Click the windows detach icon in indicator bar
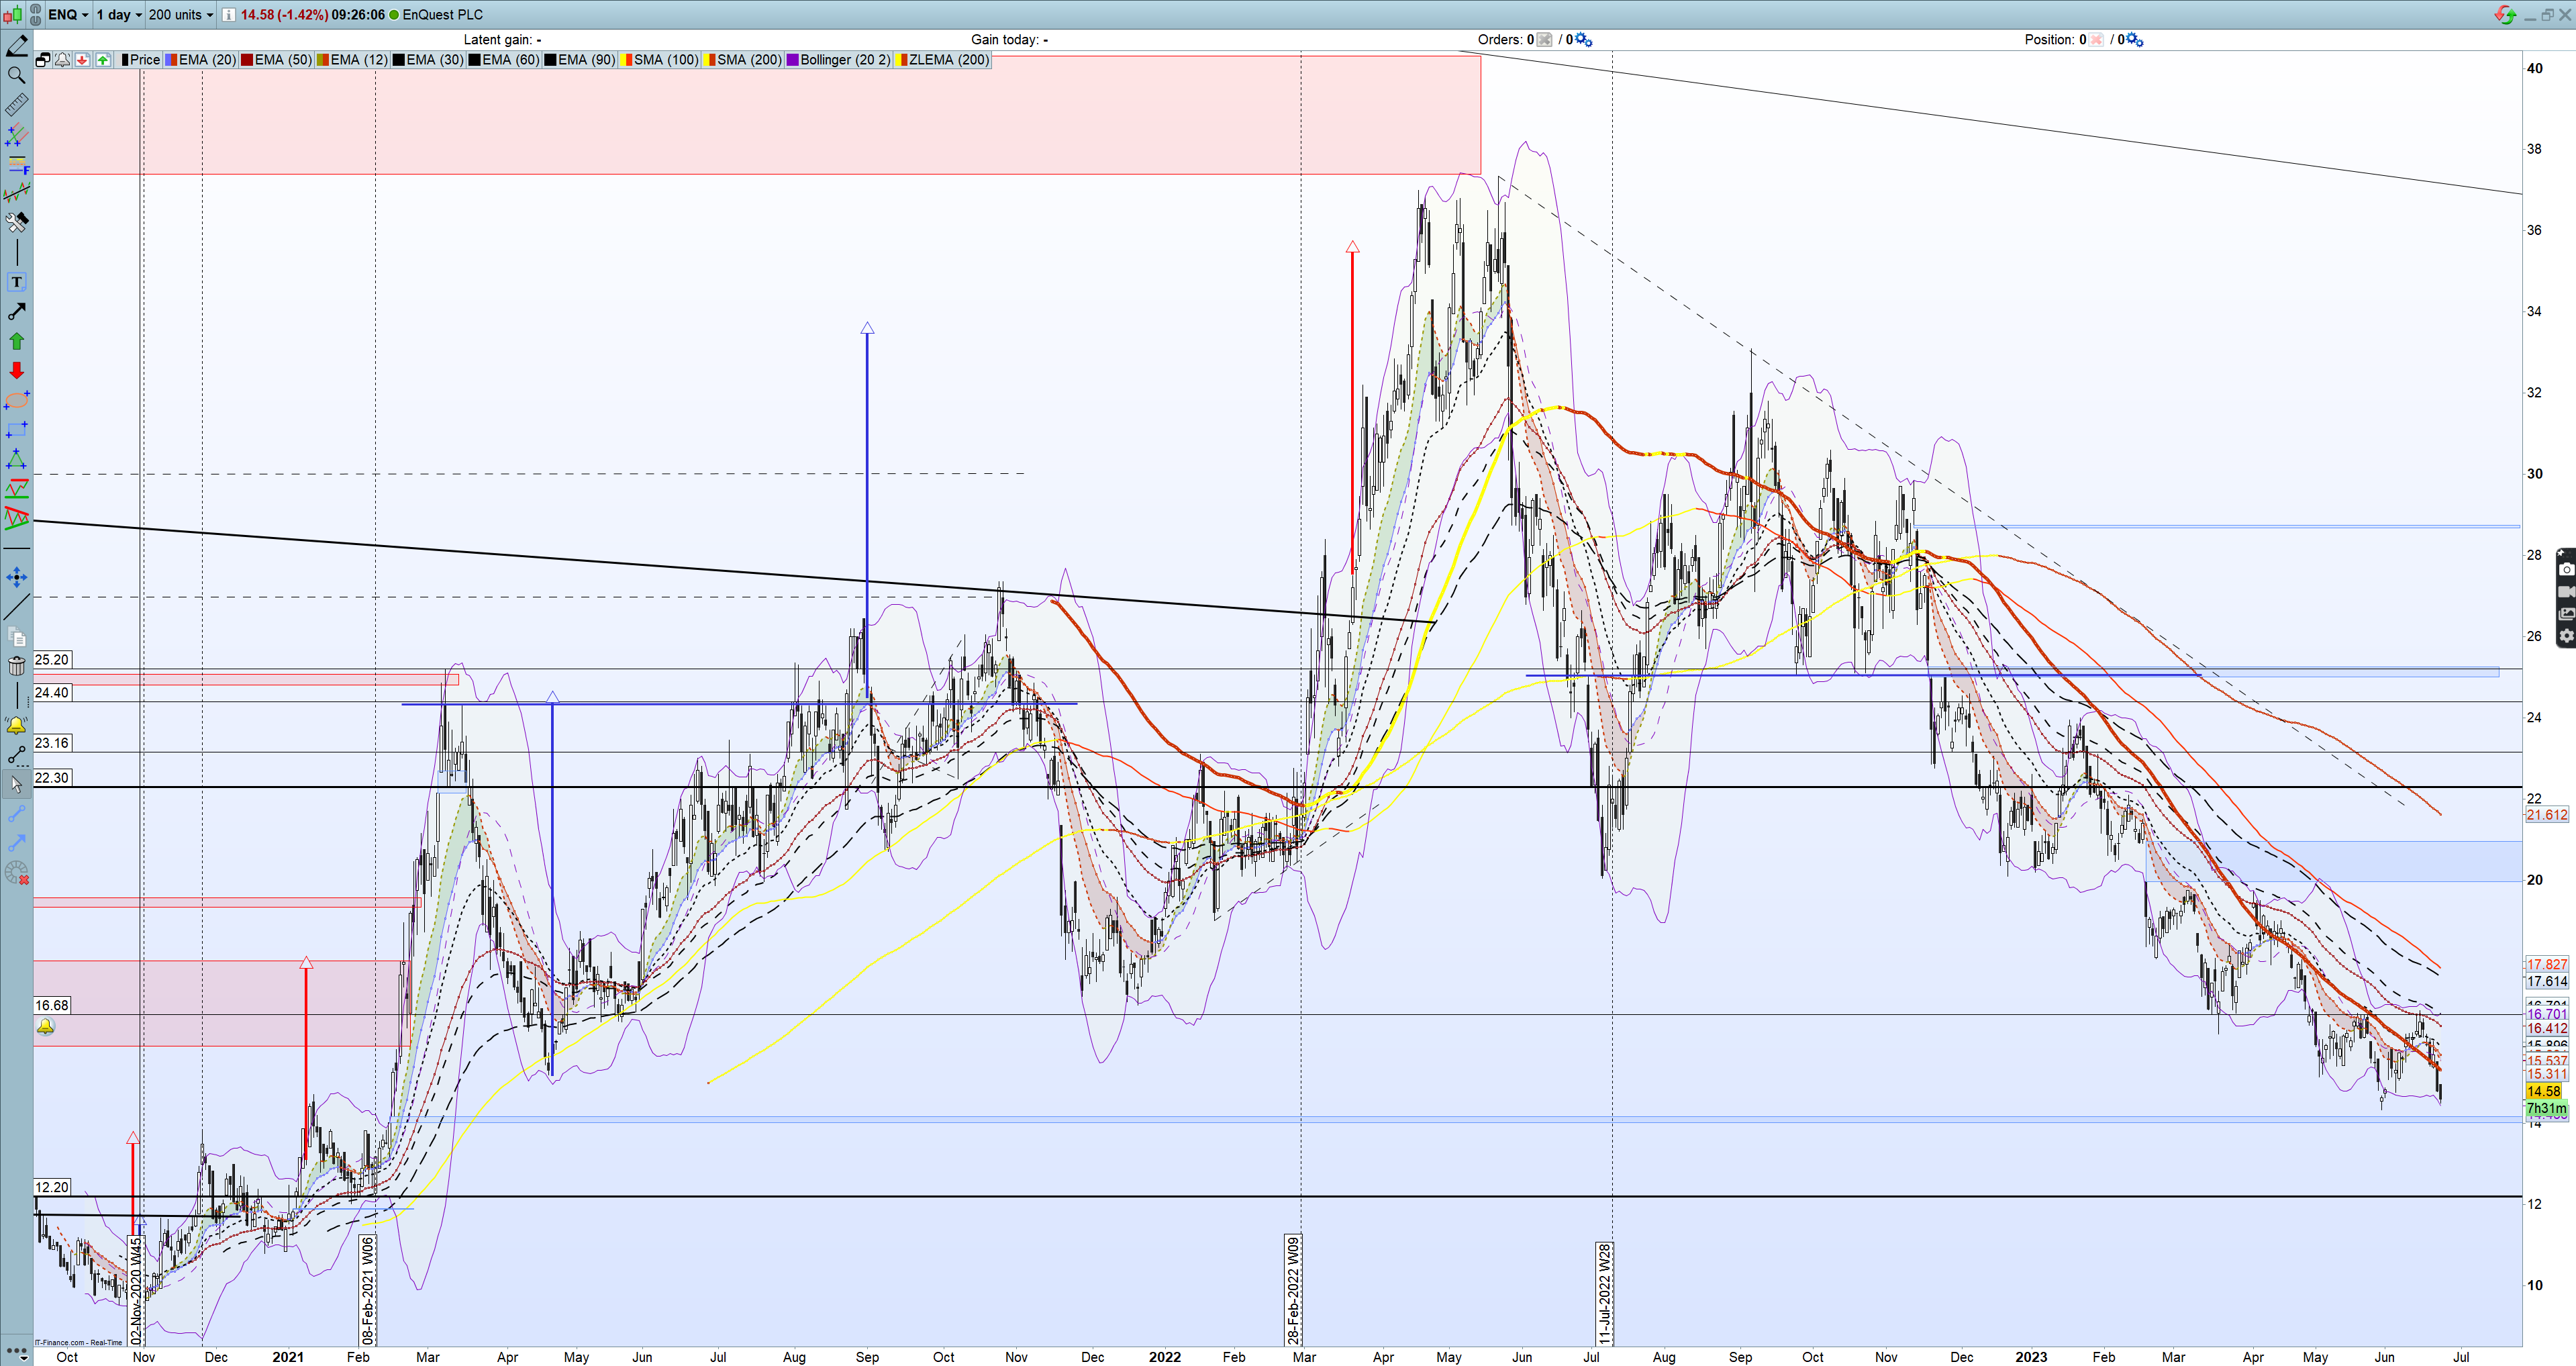The height and width of the screenshot is (1366, 2576). click(43, 60)
